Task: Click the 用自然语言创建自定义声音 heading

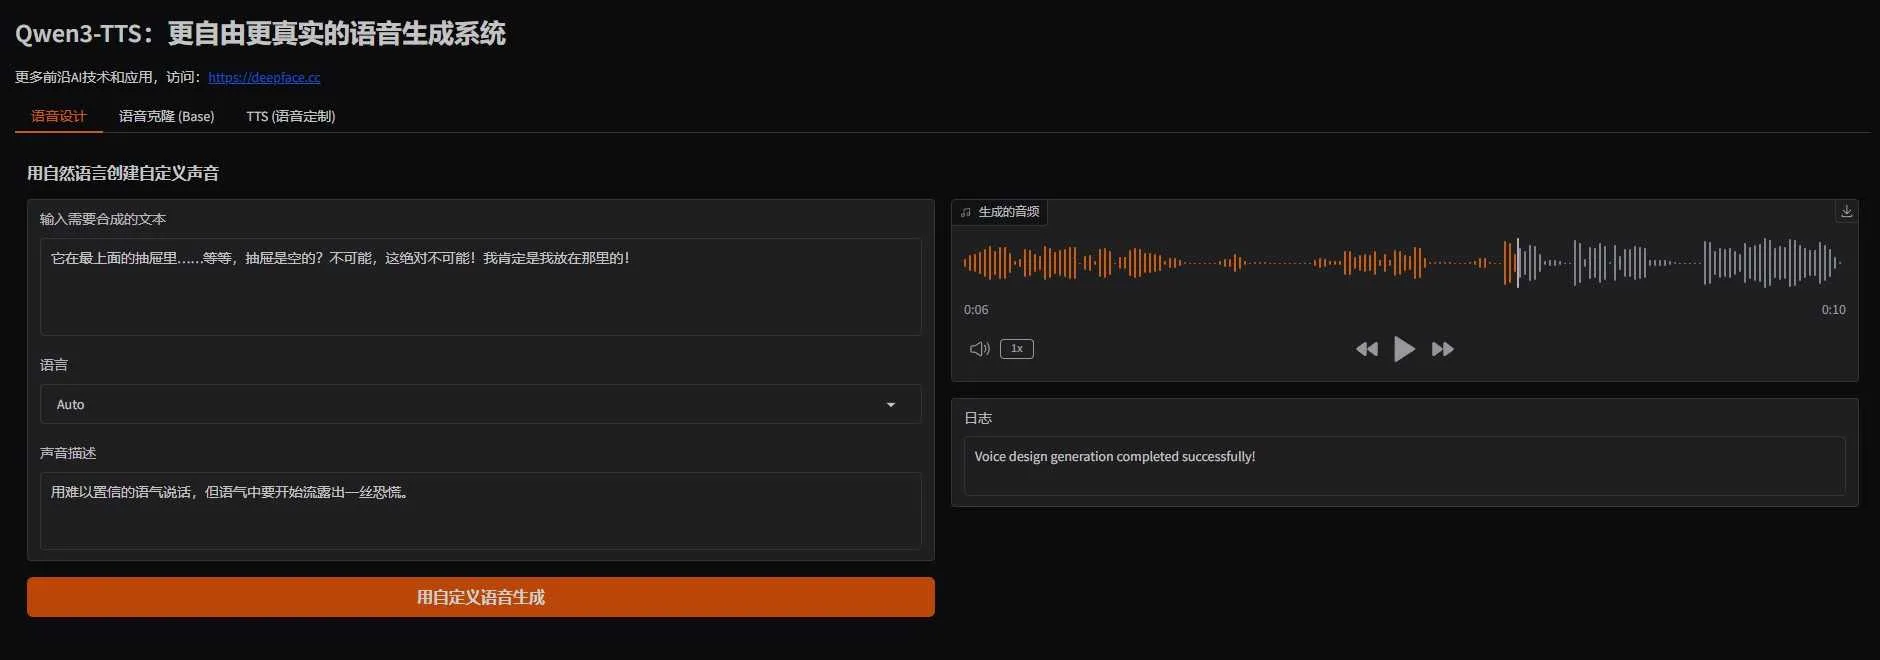Action: tap(123, 173)
